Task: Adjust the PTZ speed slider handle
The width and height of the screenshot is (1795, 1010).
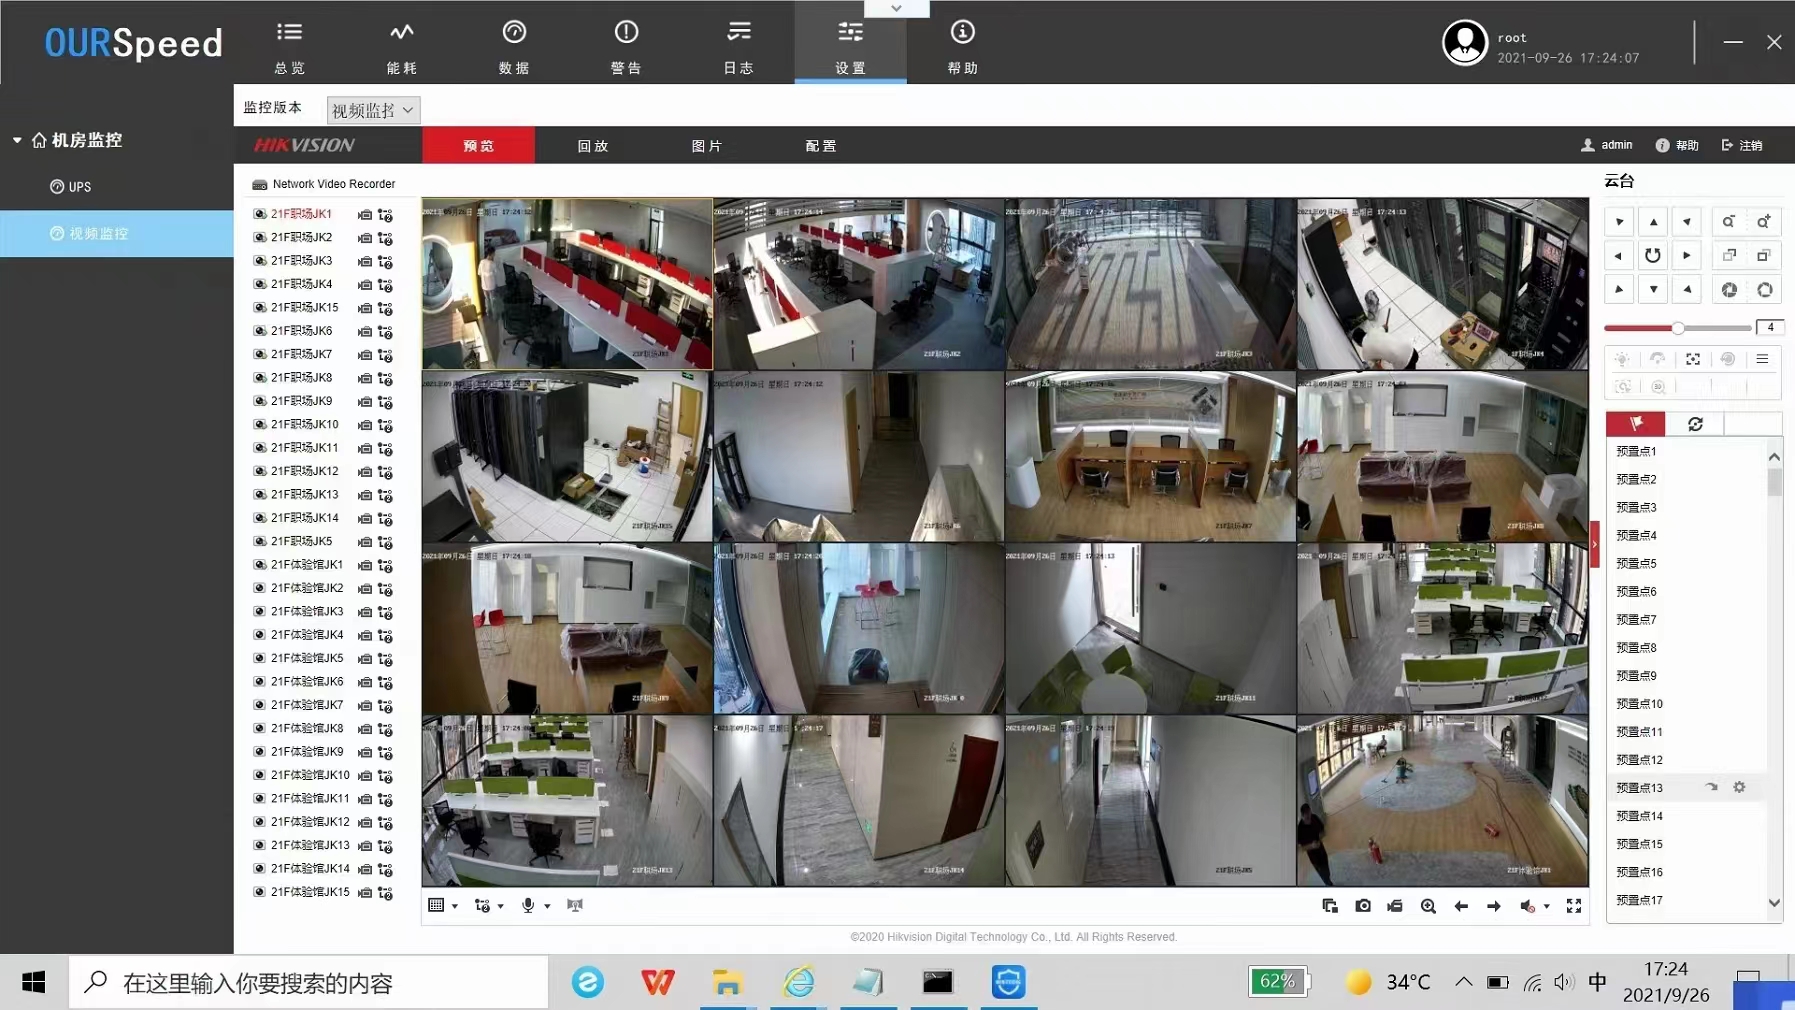Action: [1678, 328]
